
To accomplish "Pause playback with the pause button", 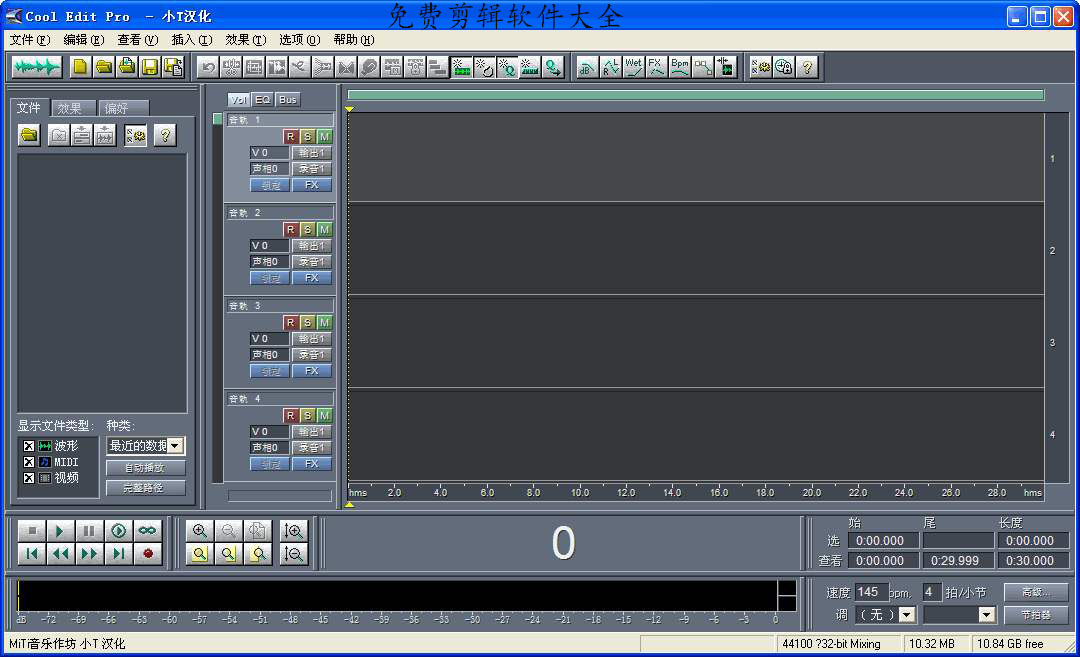I will coord(89,530).
